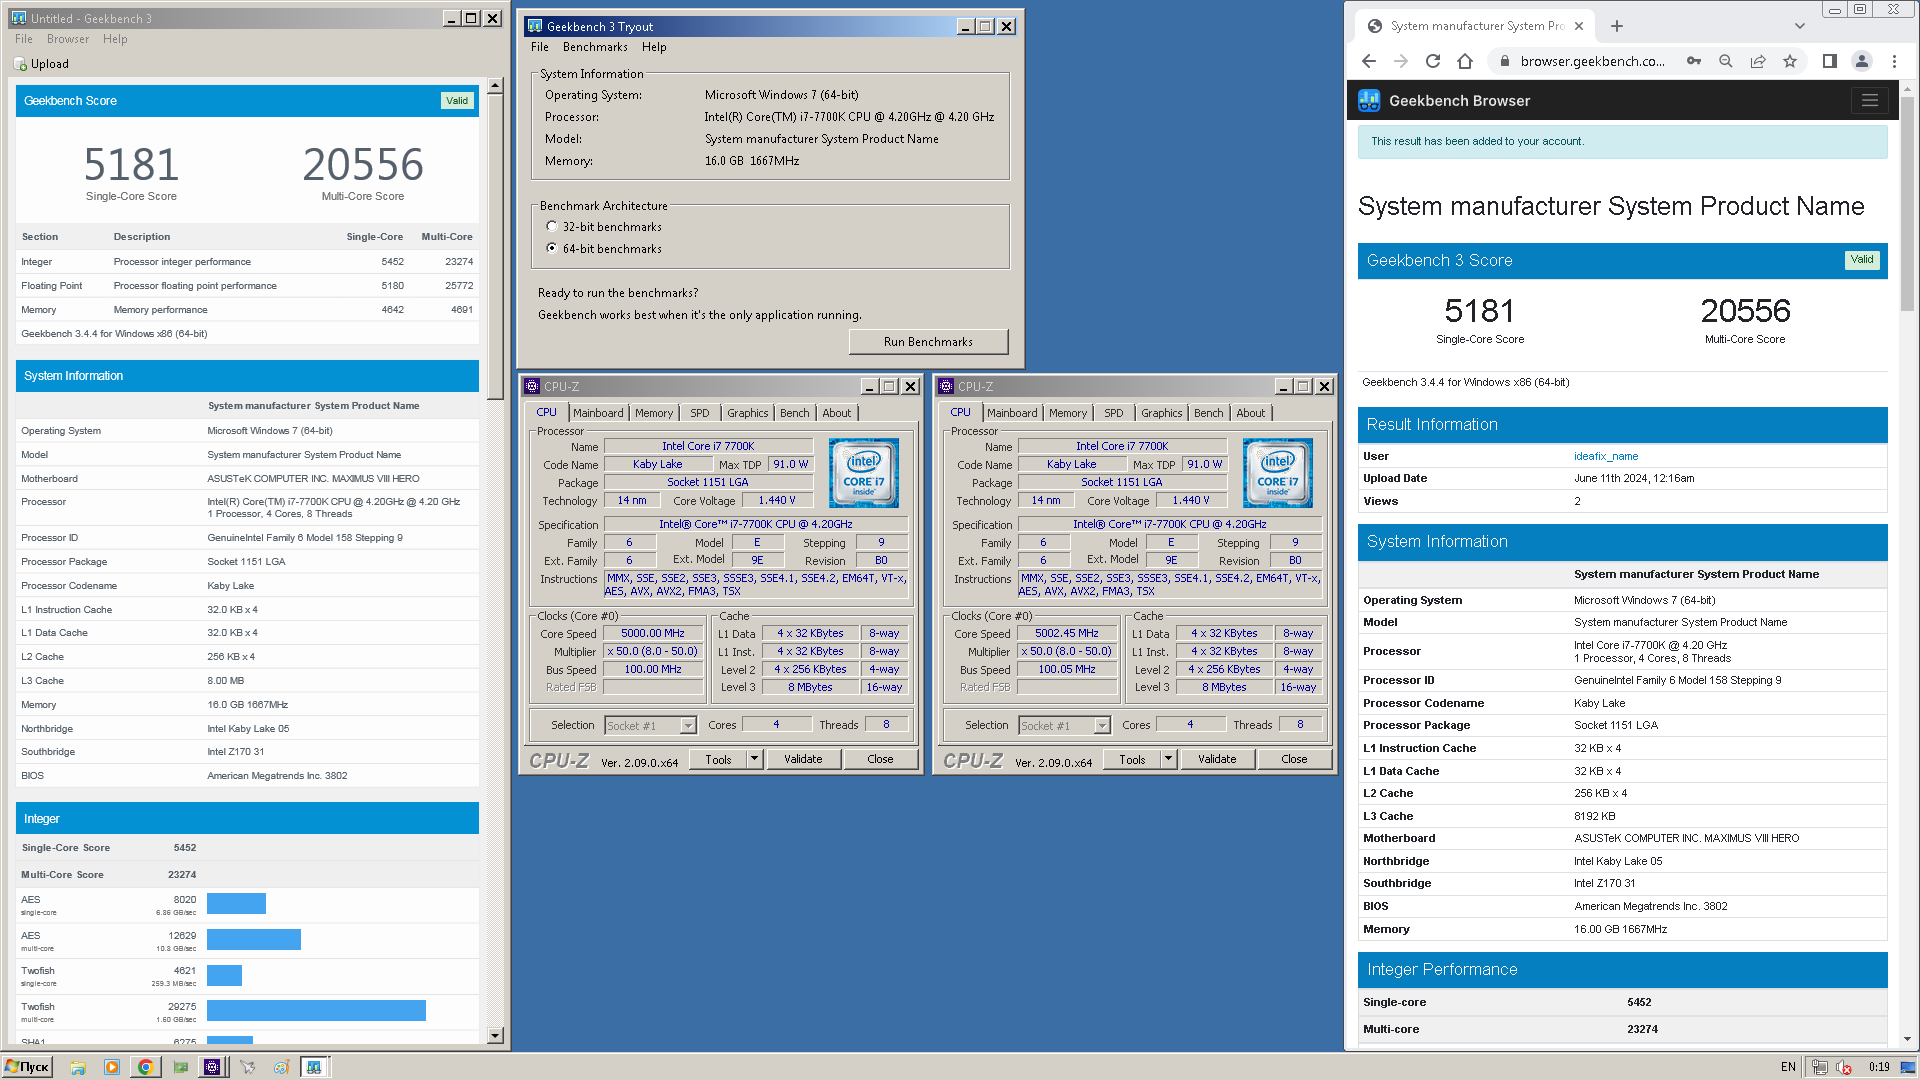Screen dimensions: 1920x1080
Task: Click the Chrome forward arrow
Action: 1401,61
